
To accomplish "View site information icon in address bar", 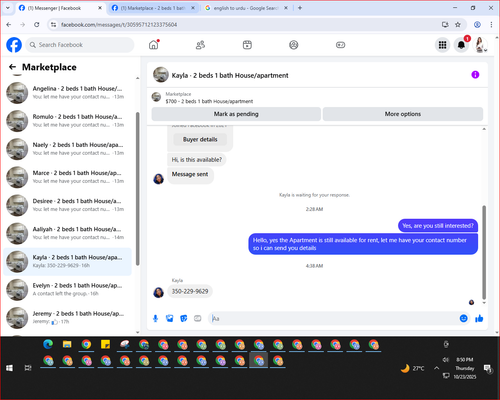I will (x=53, y=24).
